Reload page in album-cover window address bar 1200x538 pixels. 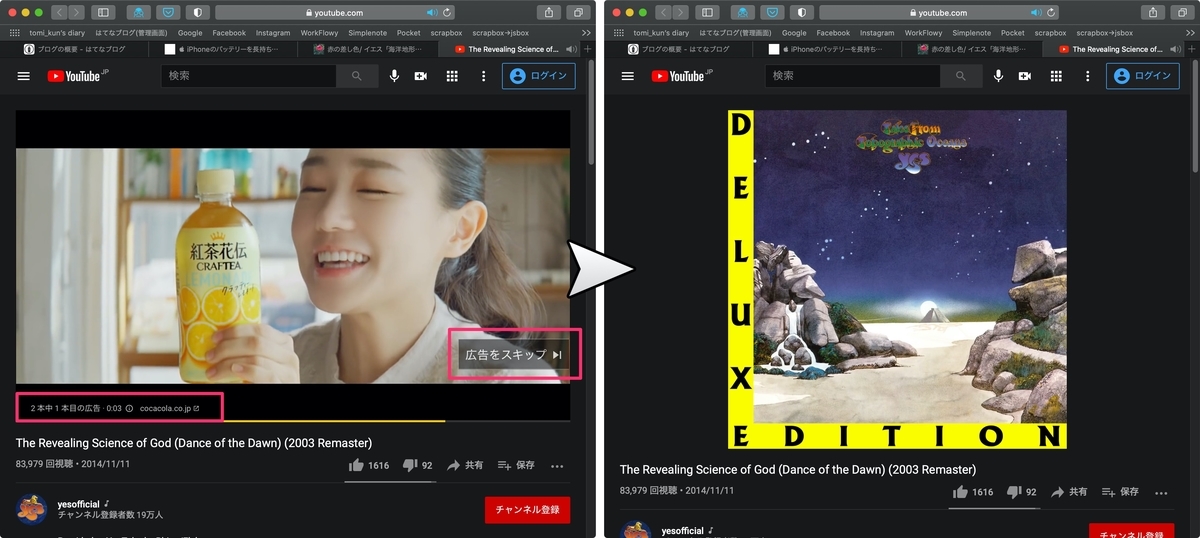pos(1052,13)
